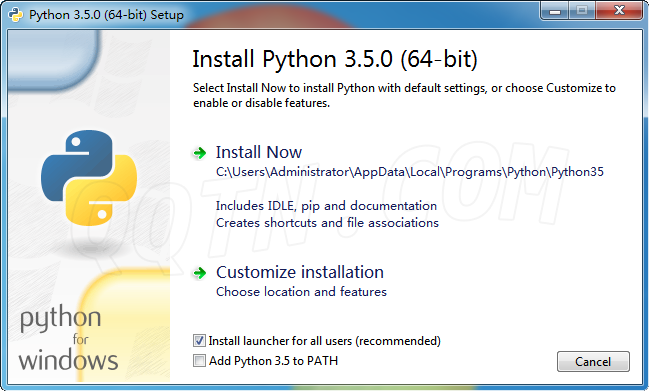Click the 'Creates shortcuts and file associations' text
650x392 pixels.
pos(327,223)
